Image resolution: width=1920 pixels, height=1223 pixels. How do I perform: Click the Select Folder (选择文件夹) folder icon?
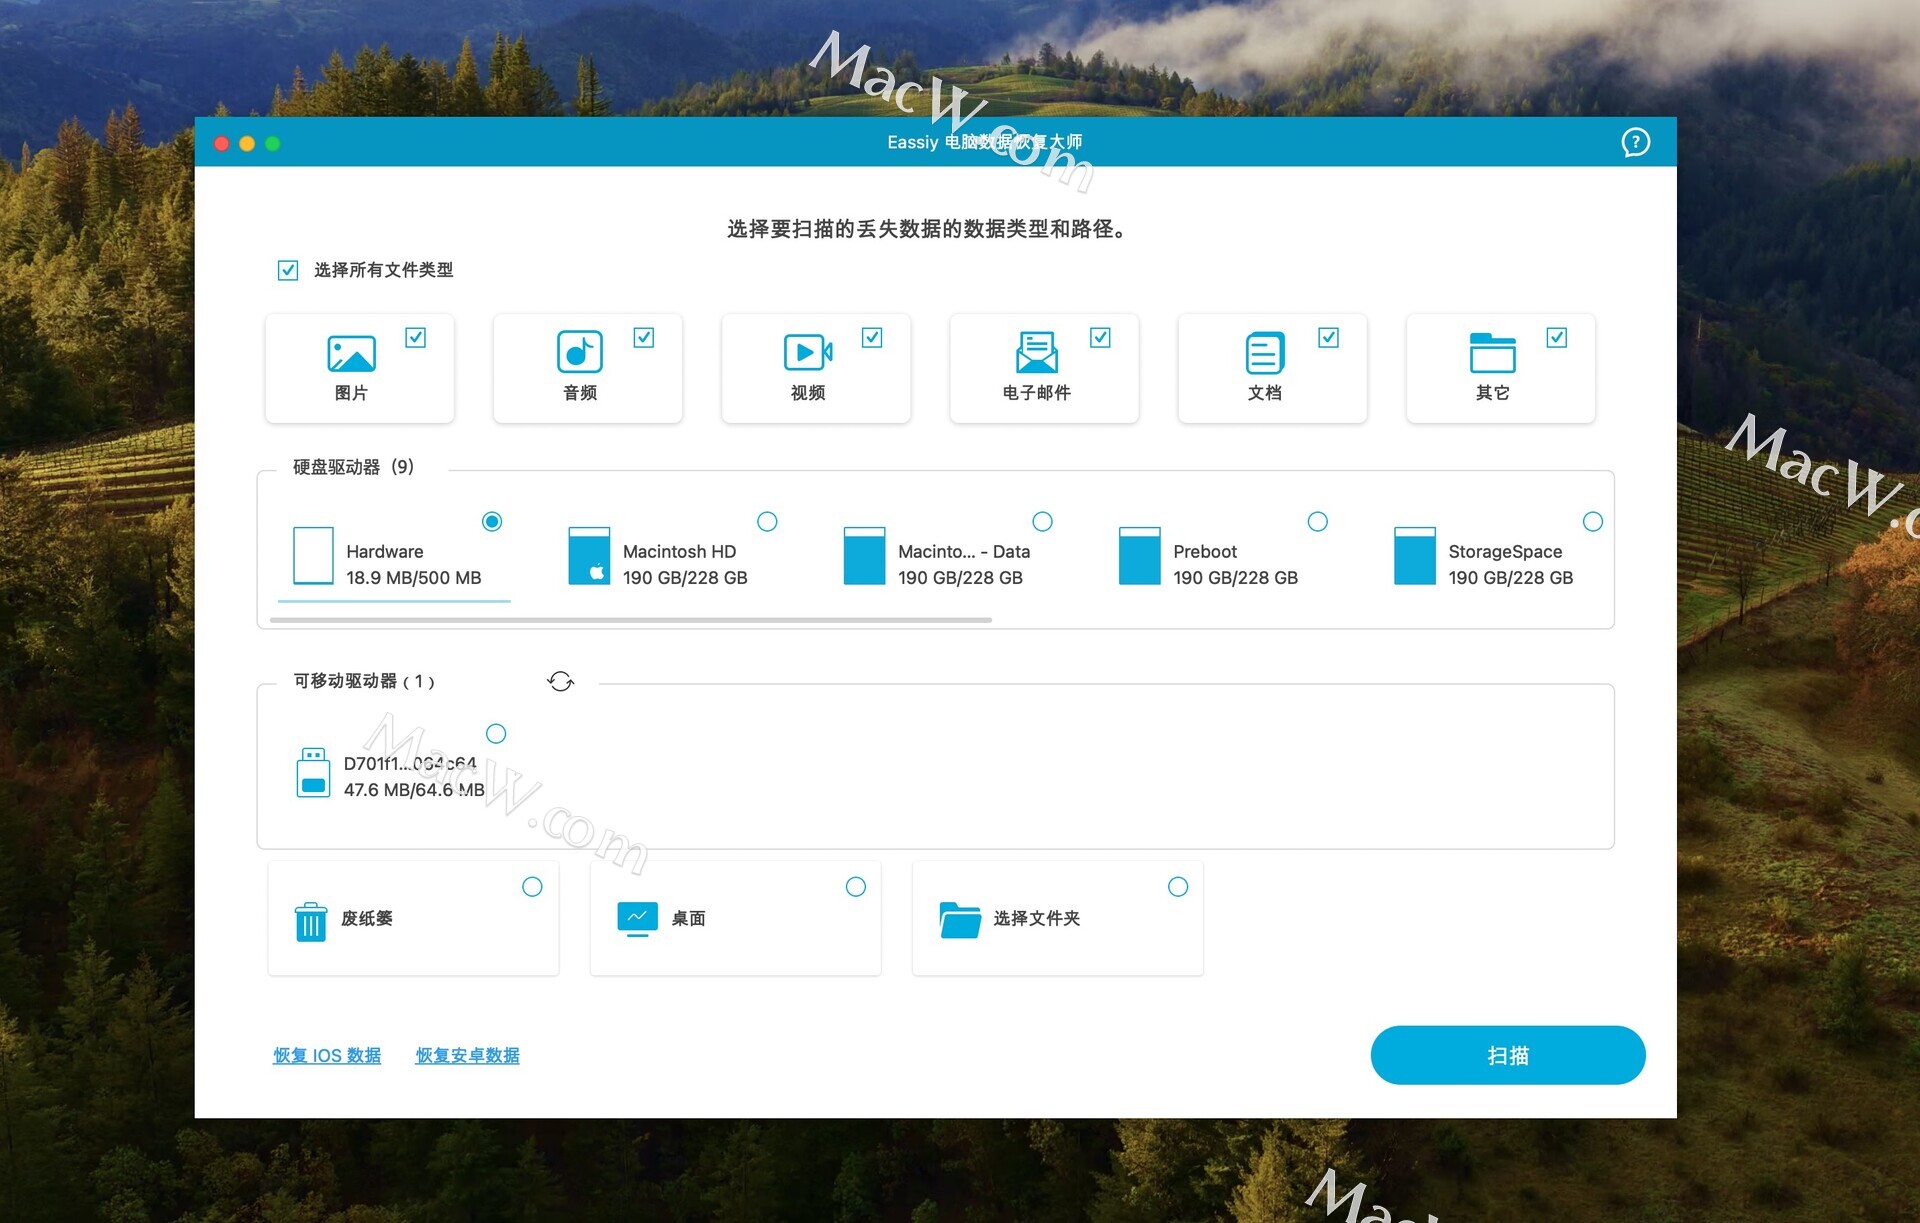click(x=960, y=920)
